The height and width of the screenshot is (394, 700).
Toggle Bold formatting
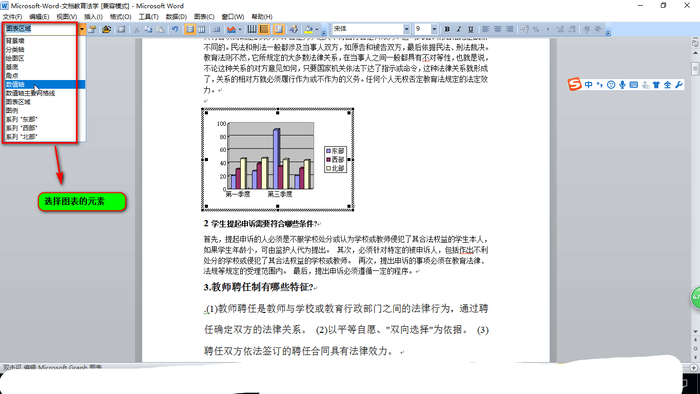click(x=447, y=29)
